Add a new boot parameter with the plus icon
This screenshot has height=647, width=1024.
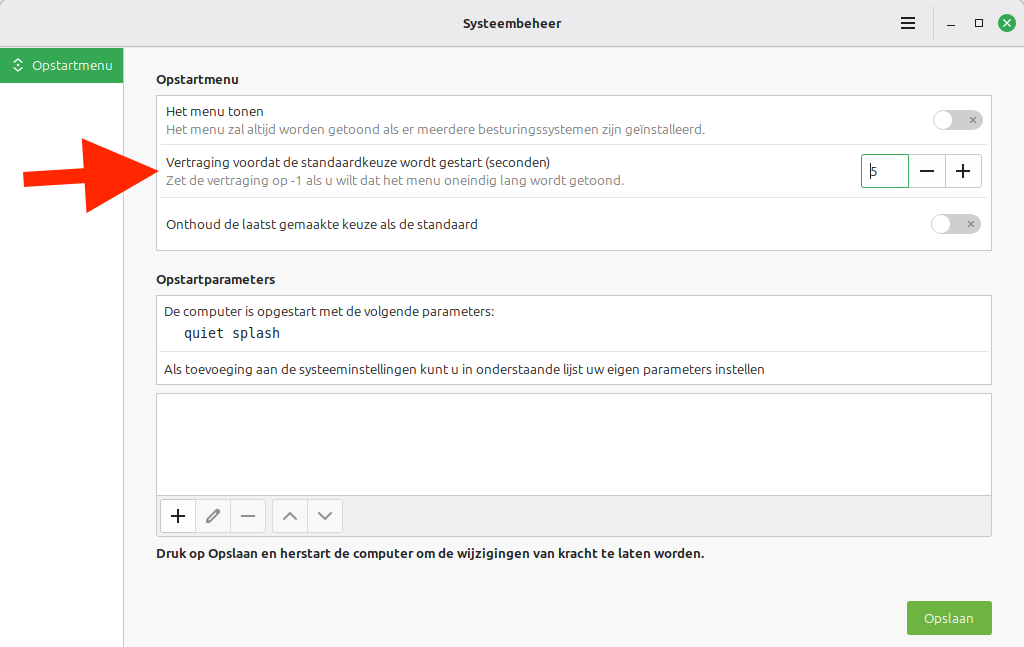pyautogui.click(x=178, y=516)
